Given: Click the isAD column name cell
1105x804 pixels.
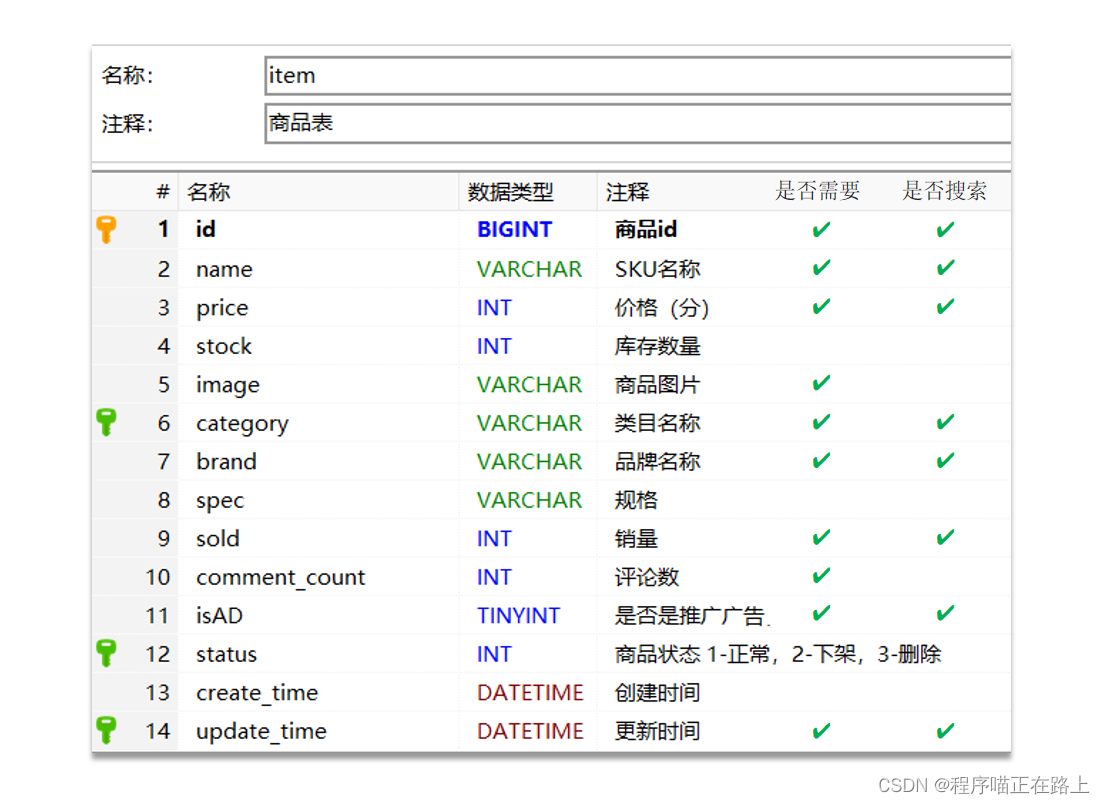Looking at the screenshot, I should (219, 616).
